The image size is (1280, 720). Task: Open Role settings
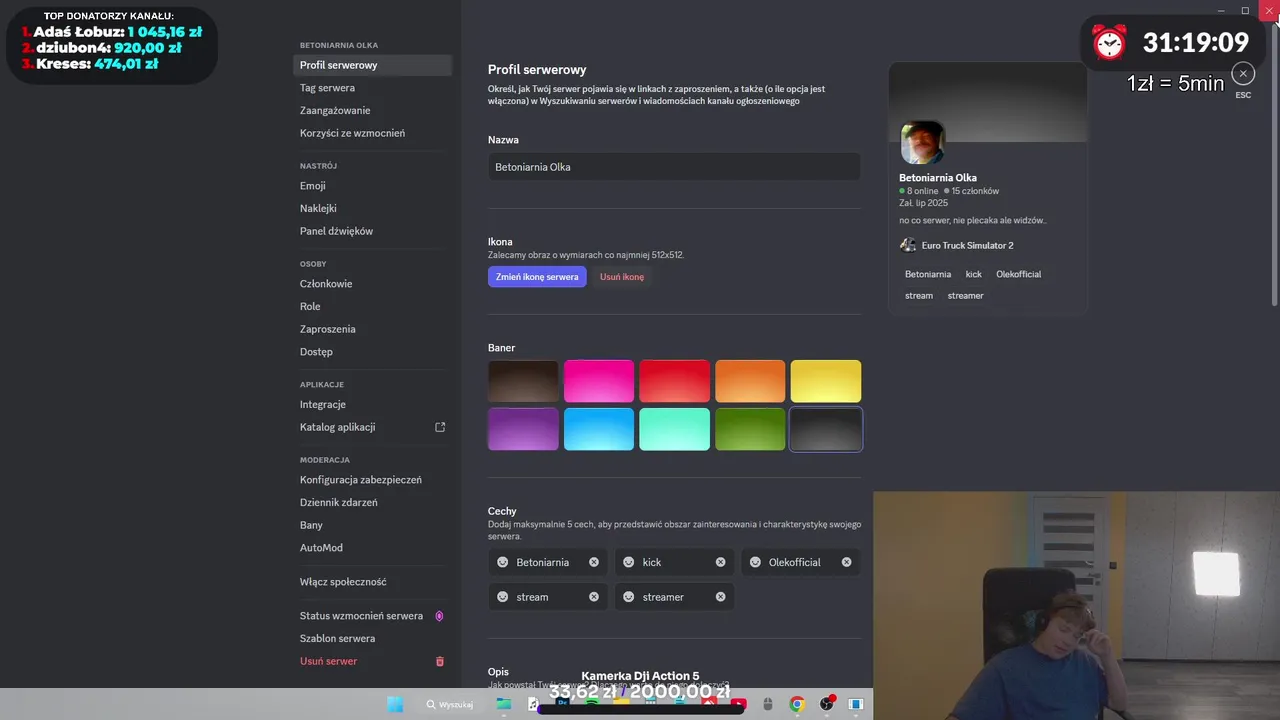click(373, 306)
